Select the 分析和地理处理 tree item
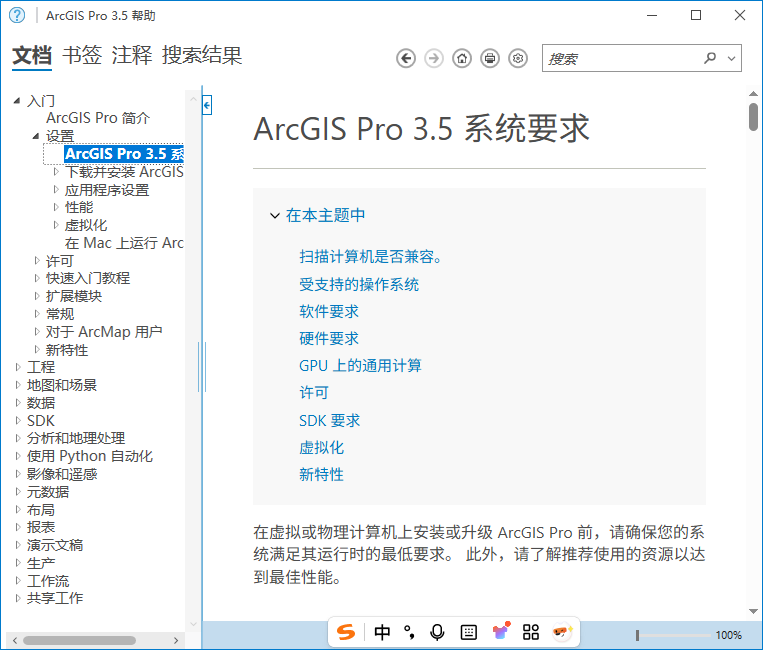This screenshot has height=650, width=763. [x=76, y=438]
